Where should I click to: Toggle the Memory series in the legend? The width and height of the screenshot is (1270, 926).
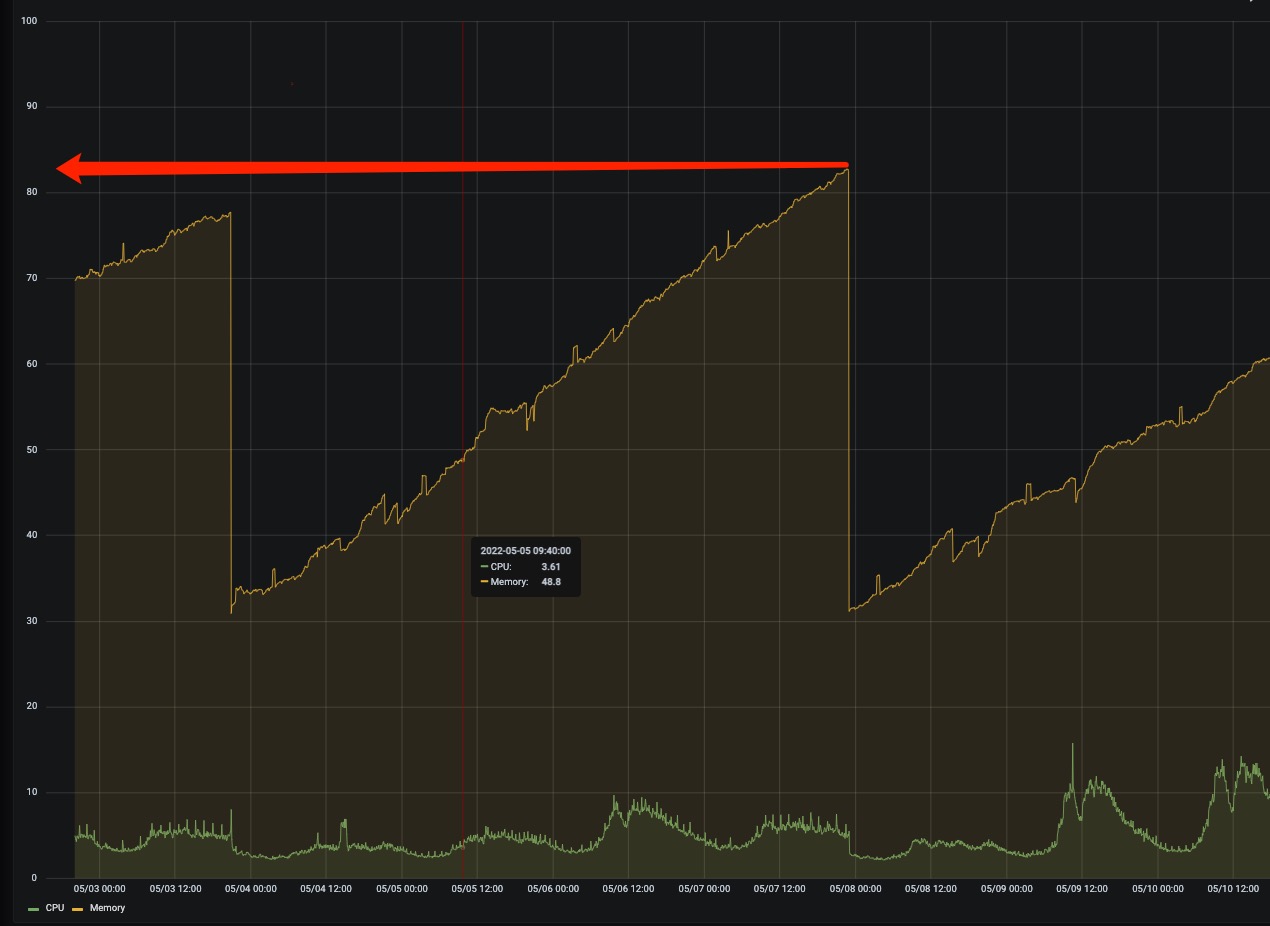(x=107, y=908)
